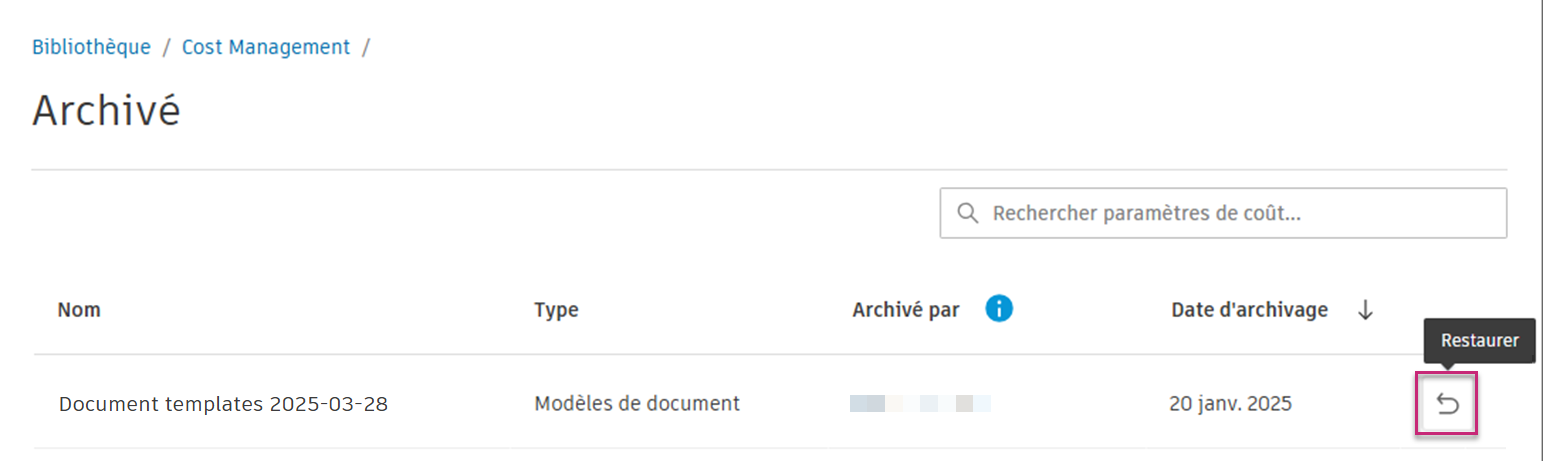Click the Modèles de document type cell
The height and width of the screenshot is (461, 1543).
tap(637, 404)
